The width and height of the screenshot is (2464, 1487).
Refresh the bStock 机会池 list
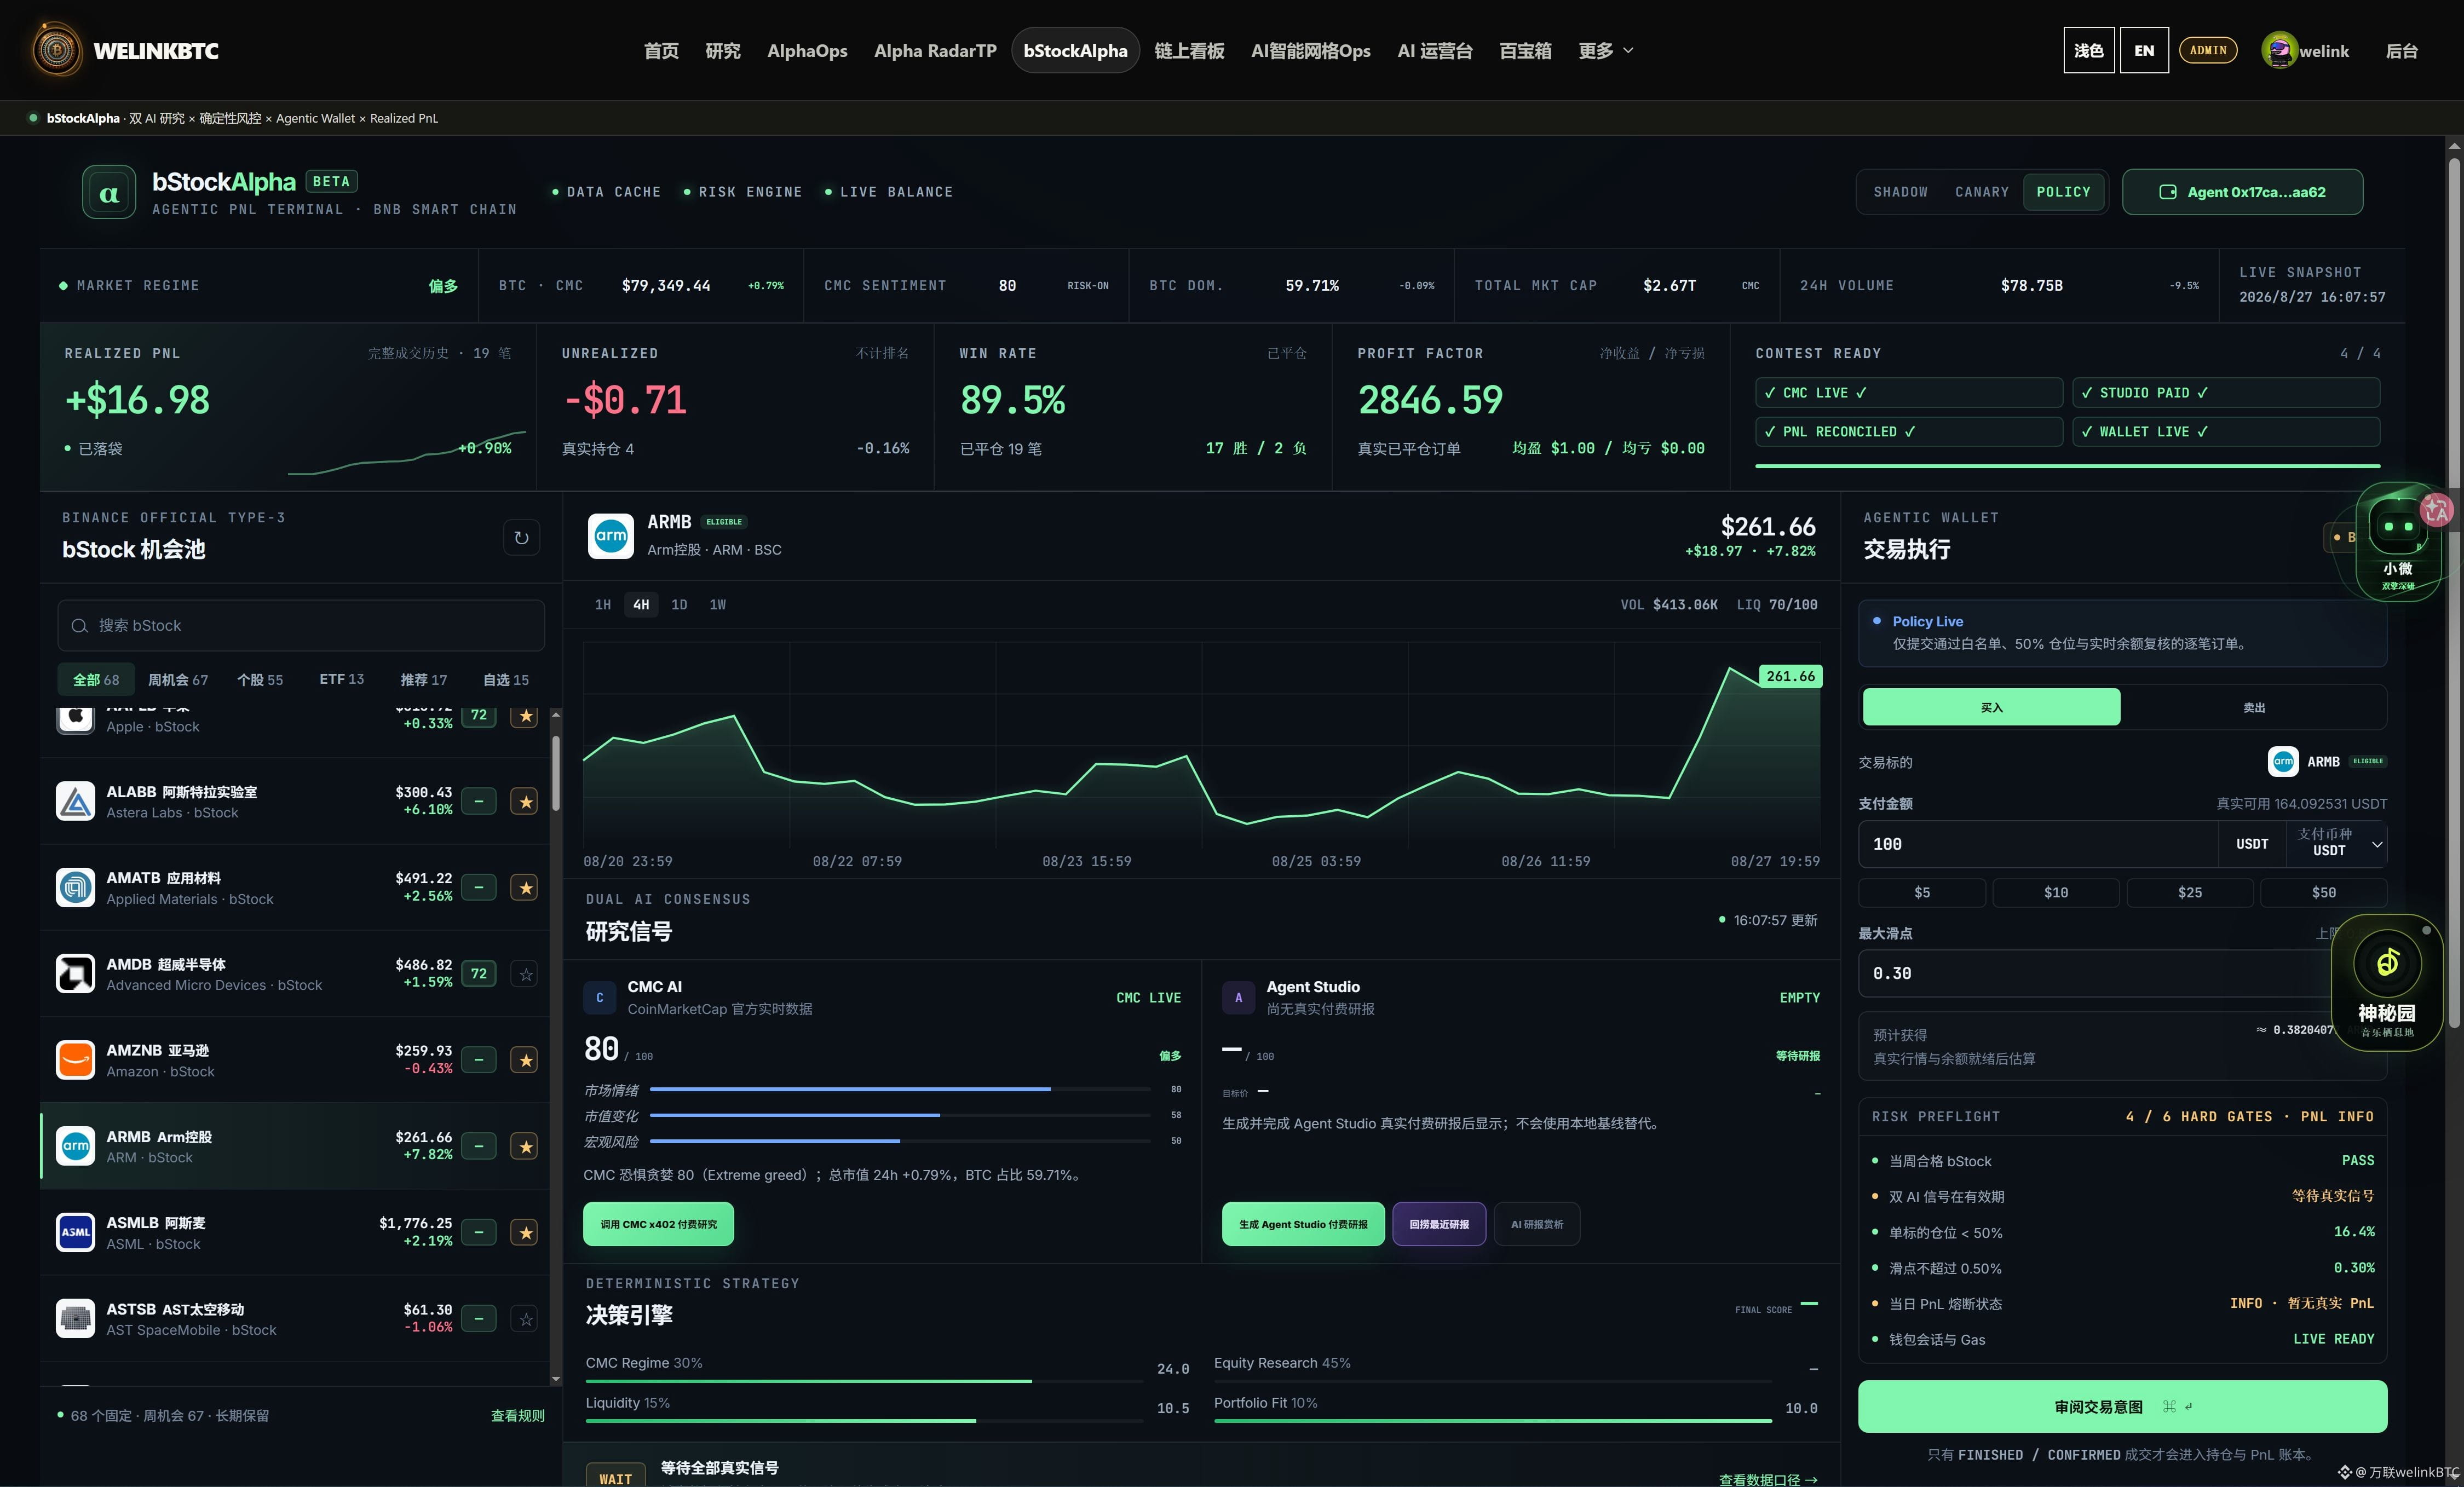pyautogui.click(x=521, y=538)
